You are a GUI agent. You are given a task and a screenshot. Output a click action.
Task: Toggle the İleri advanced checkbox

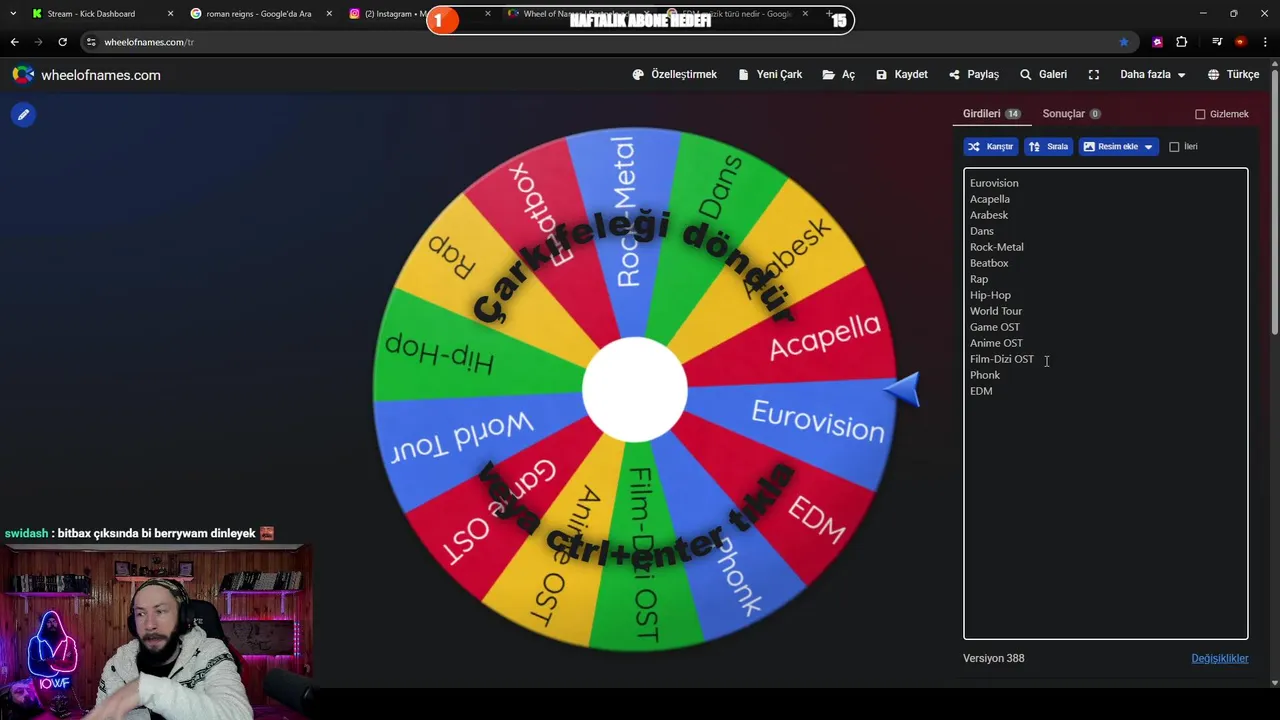[x=1174, y=147]
